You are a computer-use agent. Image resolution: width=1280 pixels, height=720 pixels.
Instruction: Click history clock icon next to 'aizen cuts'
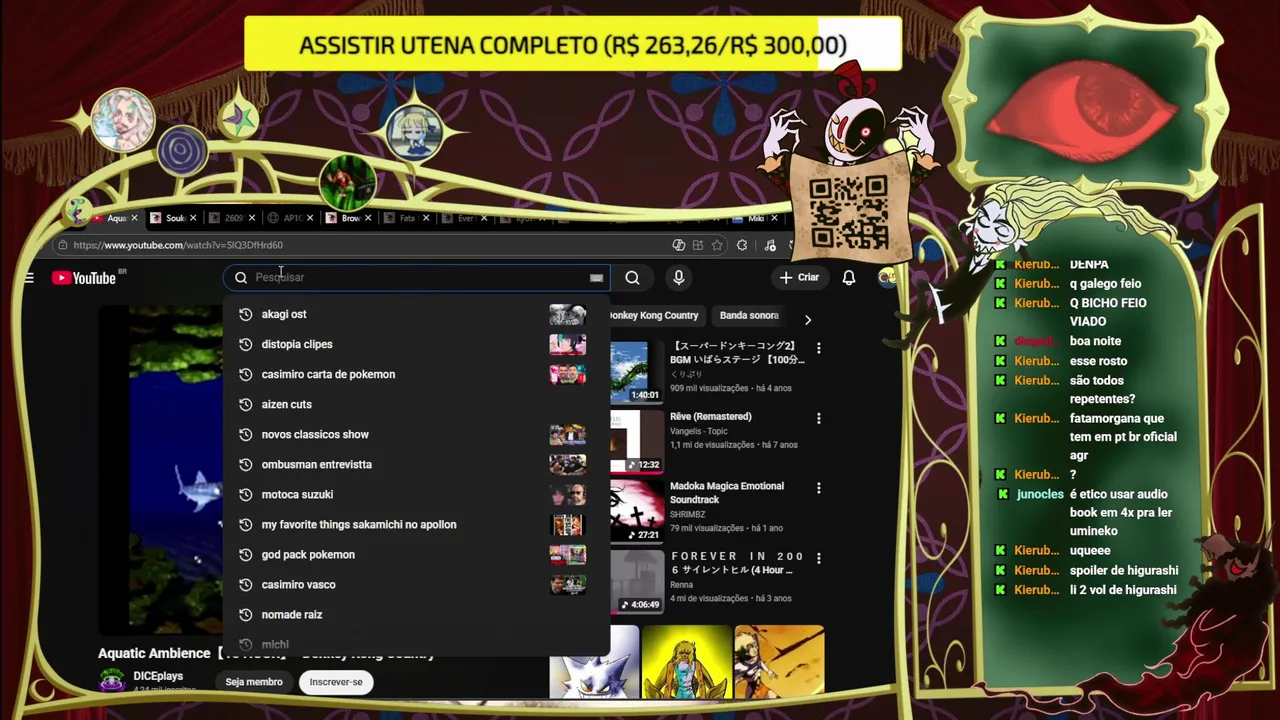pos(245,404)
